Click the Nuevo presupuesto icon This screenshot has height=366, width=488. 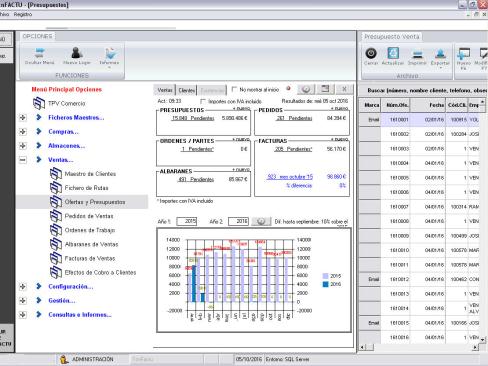click(x=464, y=53)
